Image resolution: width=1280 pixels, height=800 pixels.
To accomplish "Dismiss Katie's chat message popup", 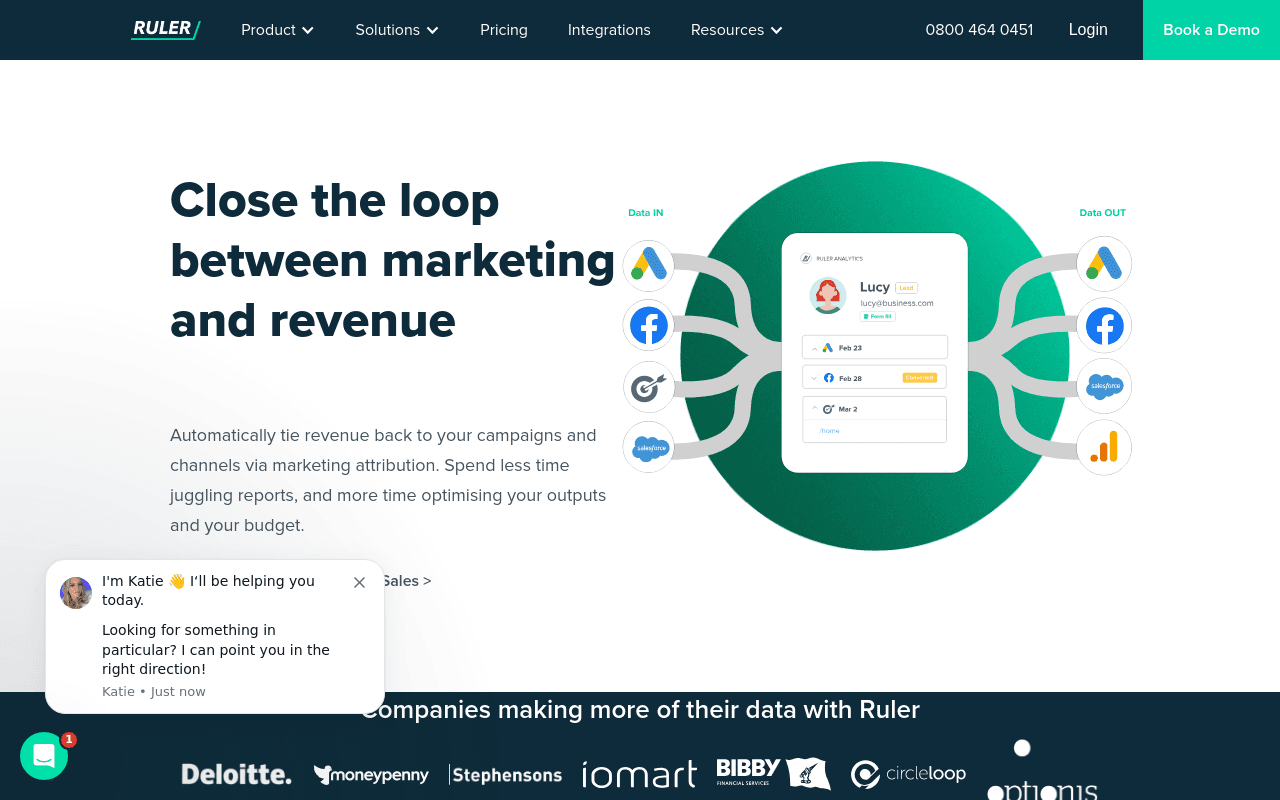I will tap(360, 582).
